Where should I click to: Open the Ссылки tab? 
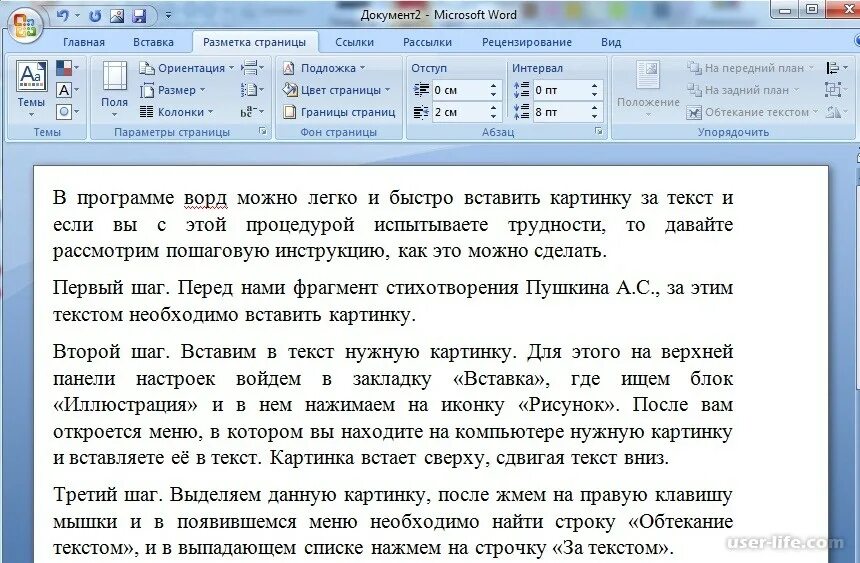click(354, 42)
